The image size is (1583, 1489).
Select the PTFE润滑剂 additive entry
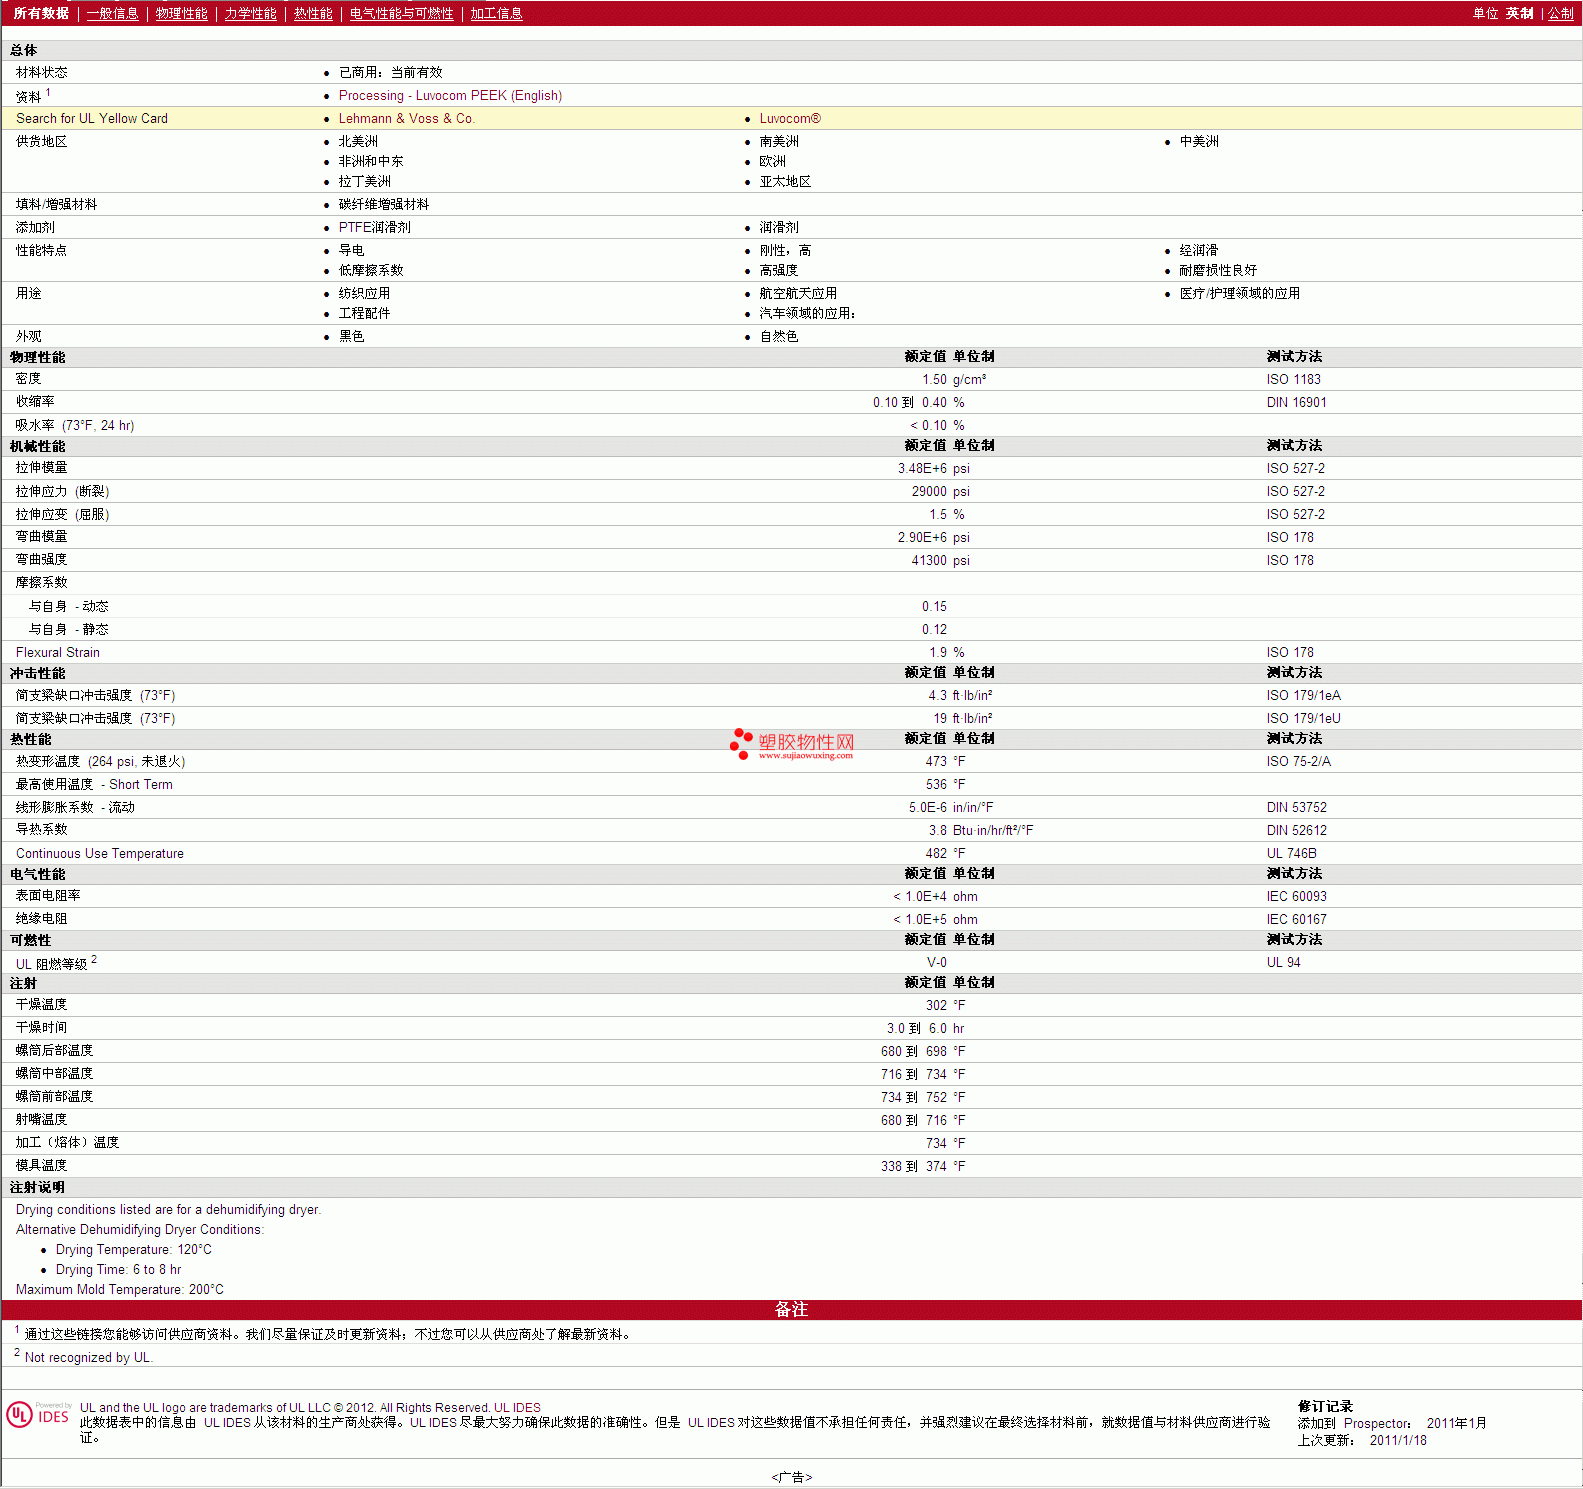(x=374, y=228)
